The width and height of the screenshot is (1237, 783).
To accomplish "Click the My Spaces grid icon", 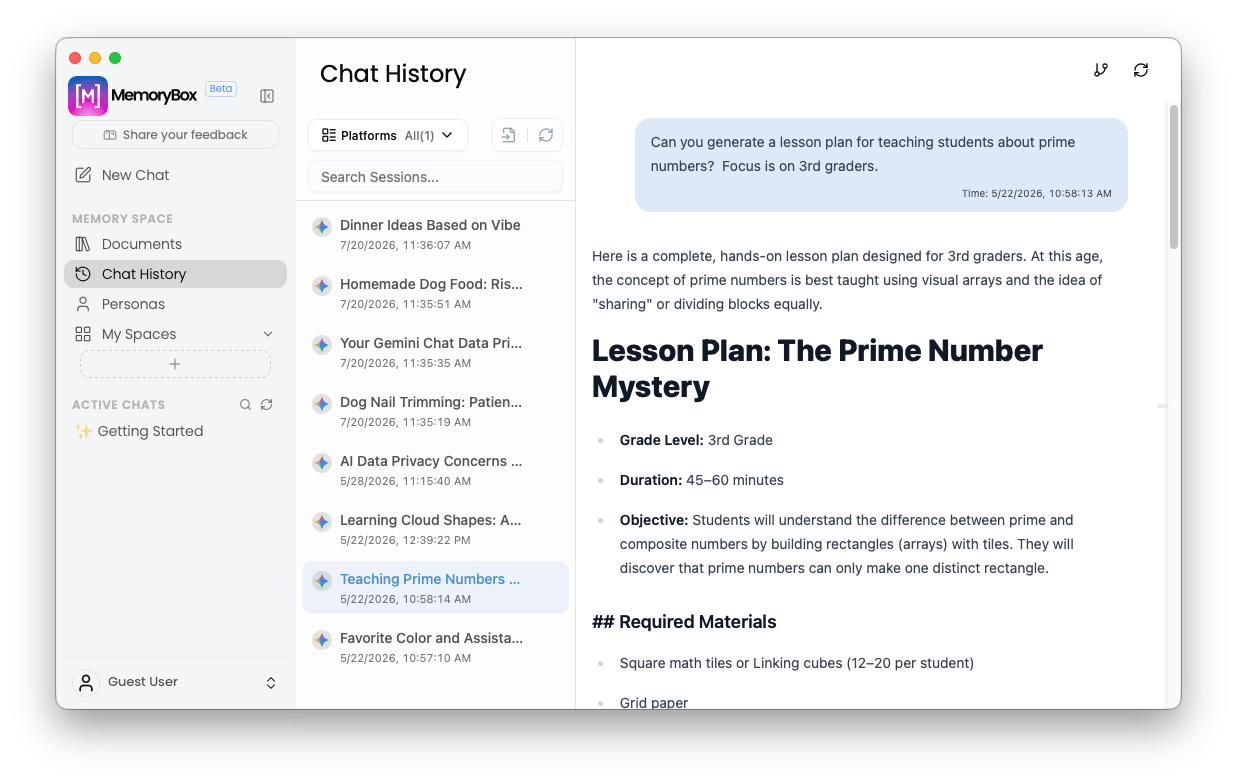I will pyautogui.click(x=83, y=334).
